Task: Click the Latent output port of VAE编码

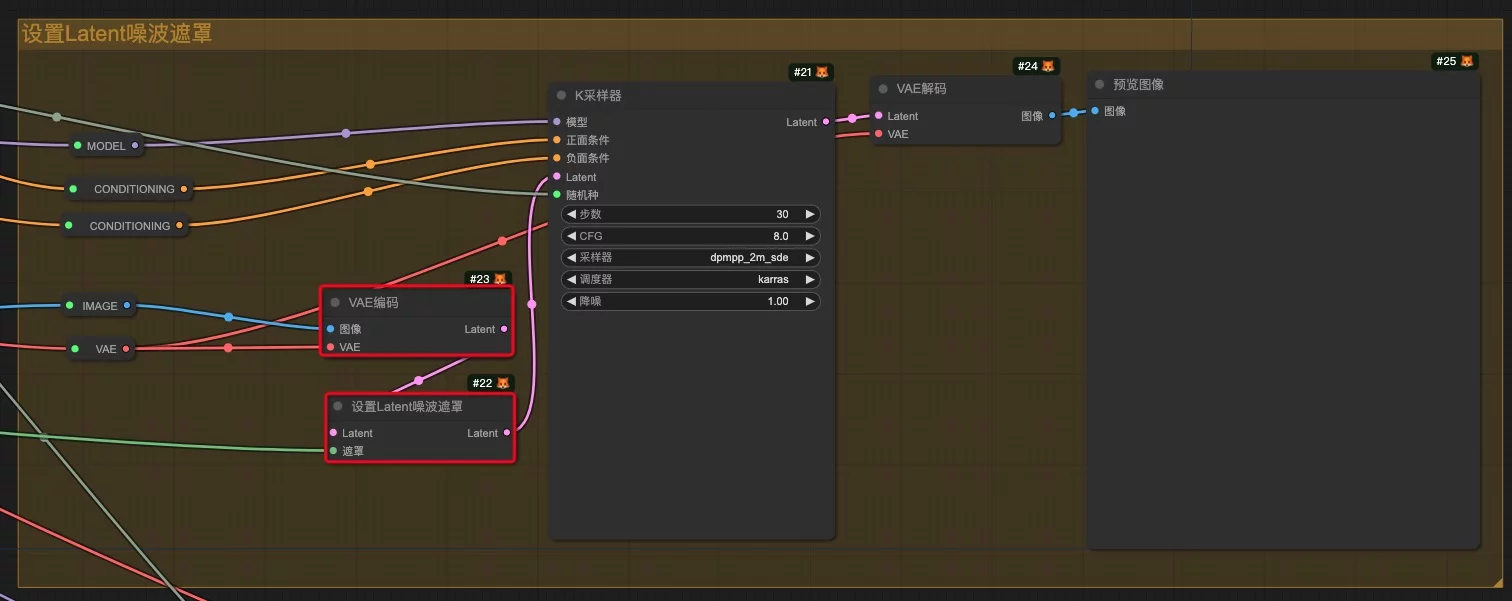Action: click(504, 329)
